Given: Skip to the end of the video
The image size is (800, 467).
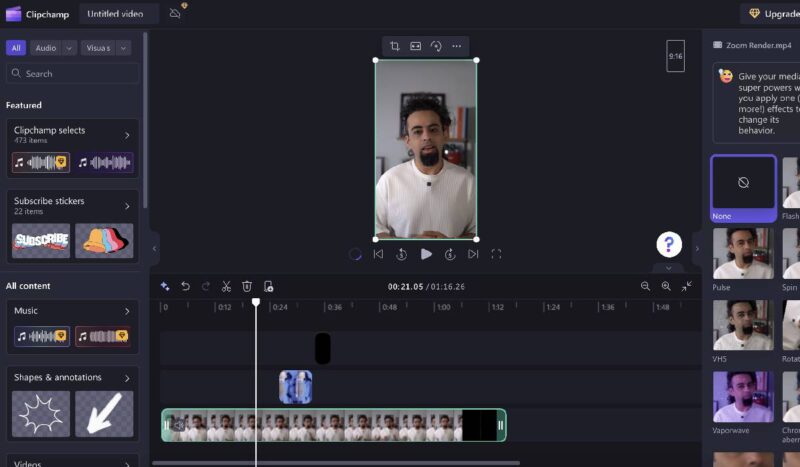Looking at the screenshot, I should [473, 254].
